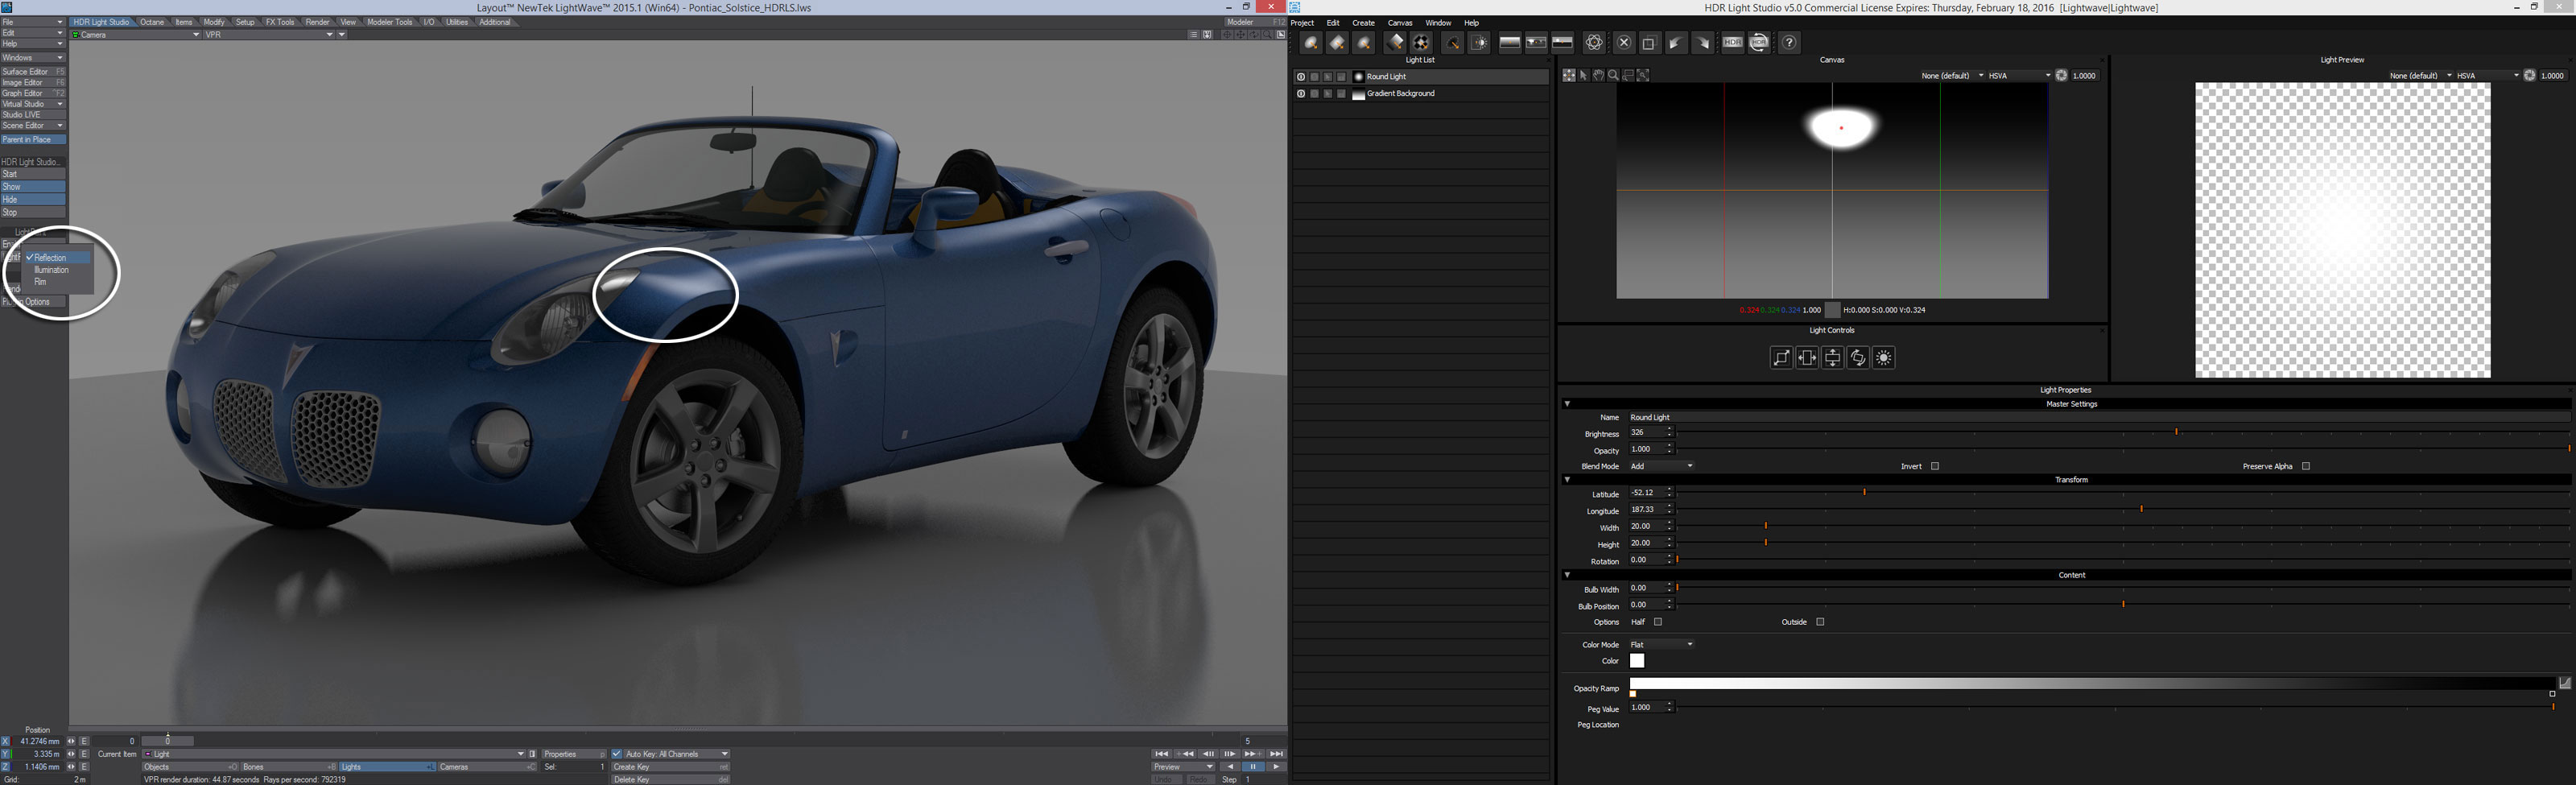The width and height of the screenshot is (2576, 785).
Task: Click the first Light Controls icon
Action: pos(1781,358)
